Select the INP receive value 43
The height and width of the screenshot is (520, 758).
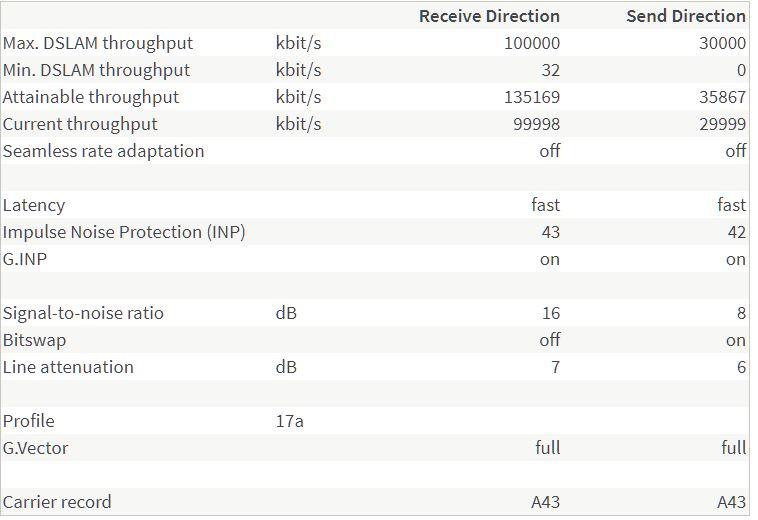(x=550, y=232)
